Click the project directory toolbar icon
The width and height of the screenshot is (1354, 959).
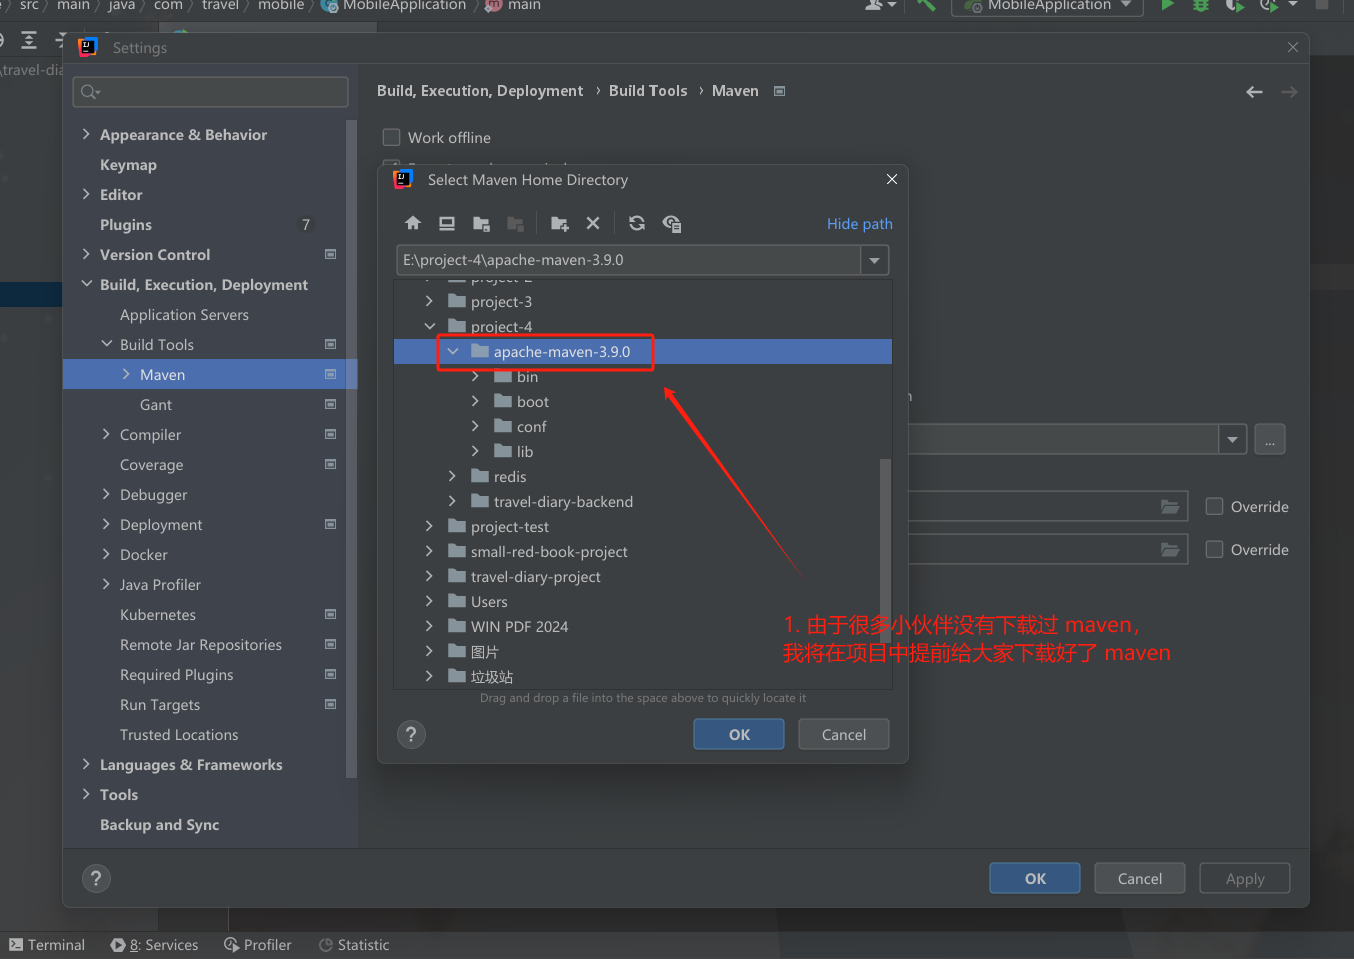pos(481,223)
